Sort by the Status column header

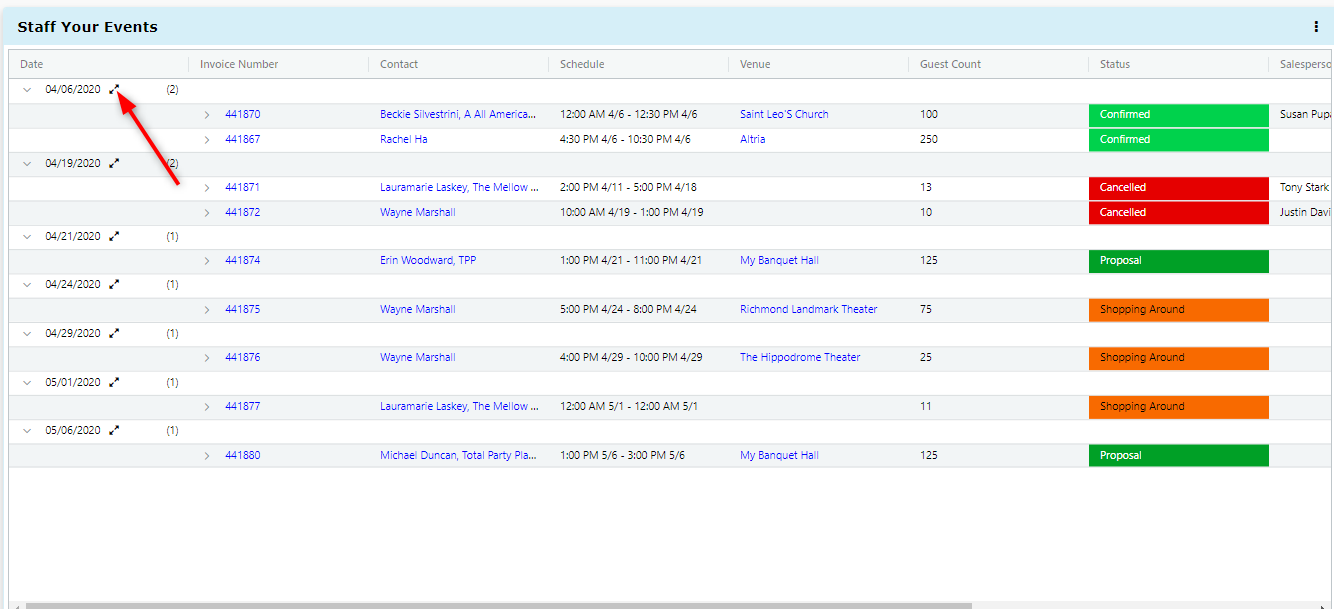1115,64
